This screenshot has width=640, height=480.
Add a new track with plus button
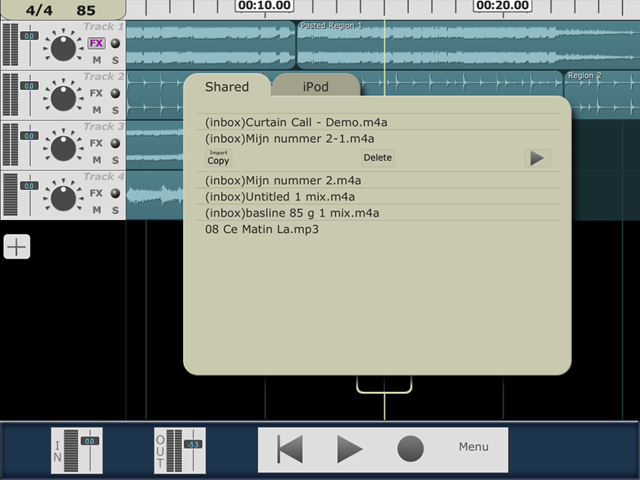pyautogui.click(x=16, y=247)
